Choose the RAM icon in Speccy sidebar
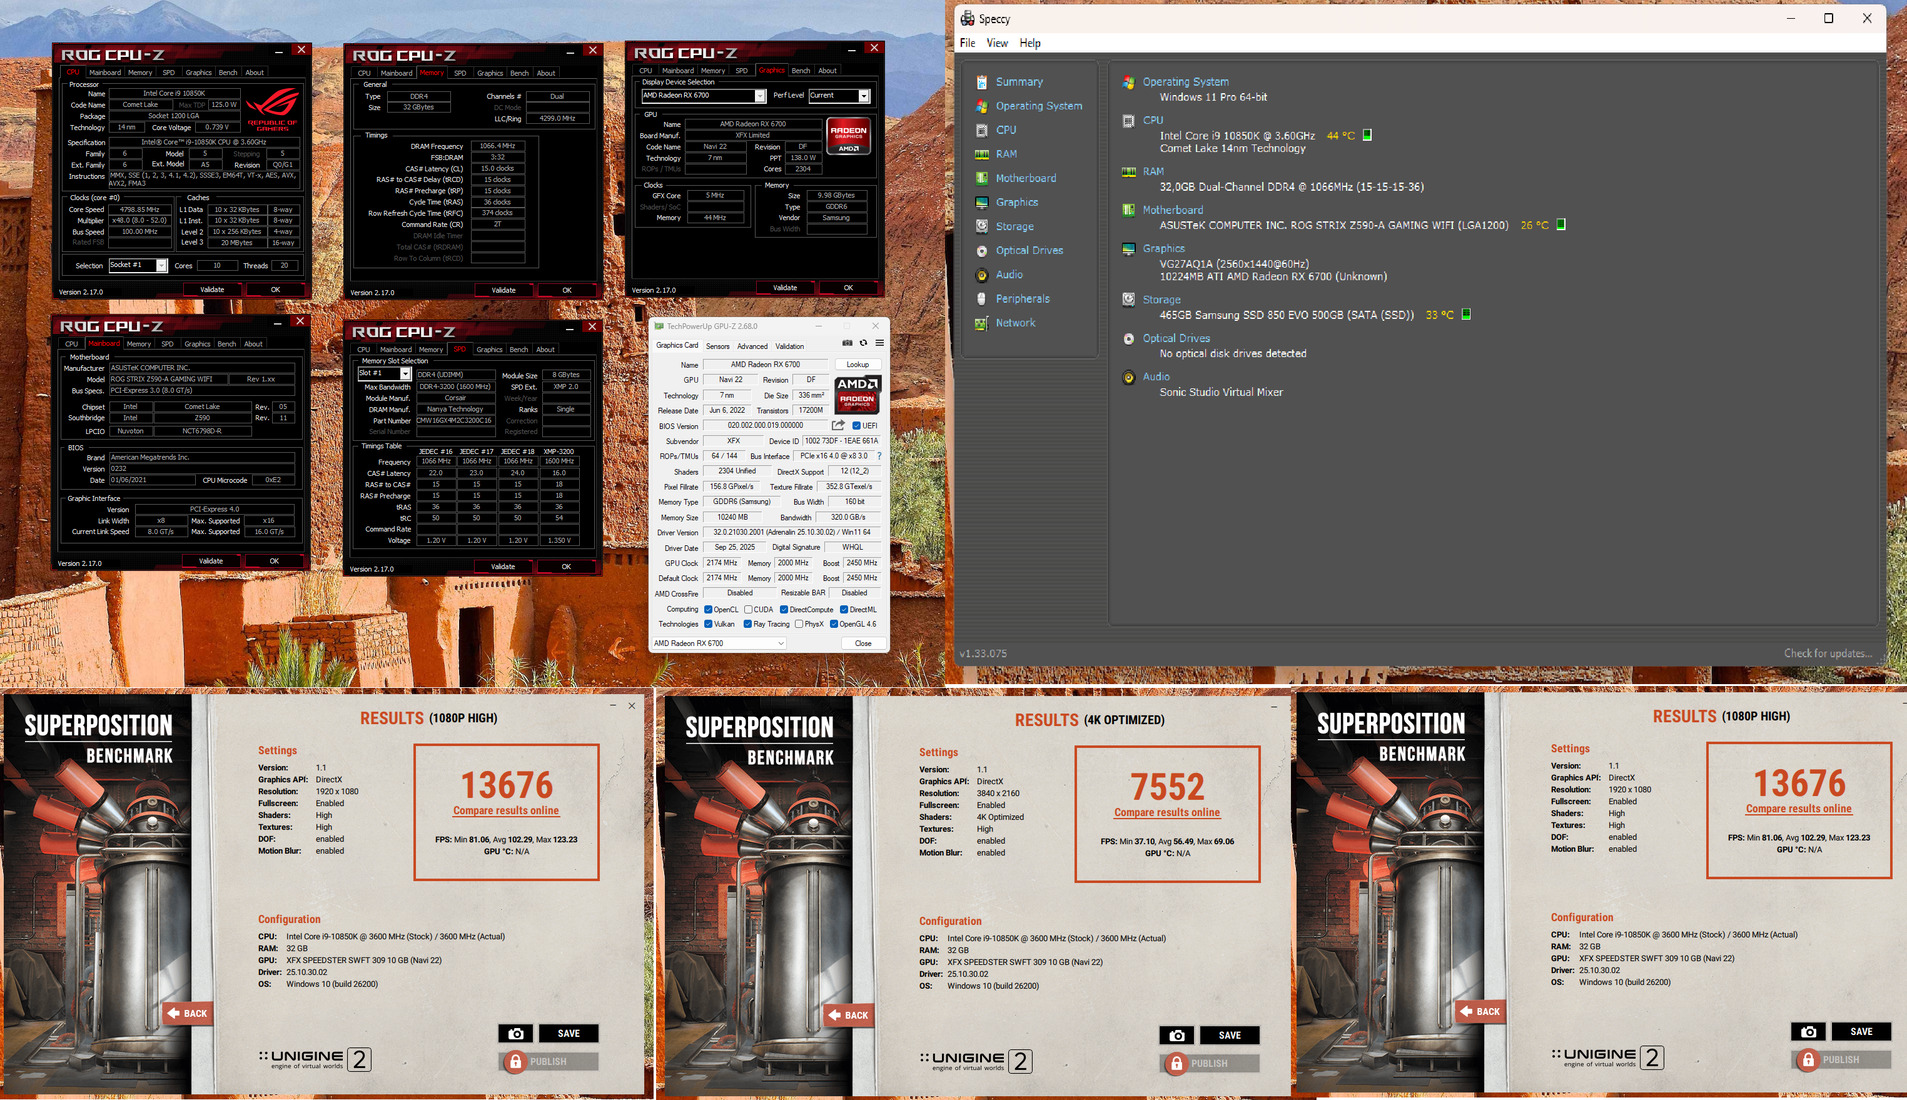 (982, 154)
